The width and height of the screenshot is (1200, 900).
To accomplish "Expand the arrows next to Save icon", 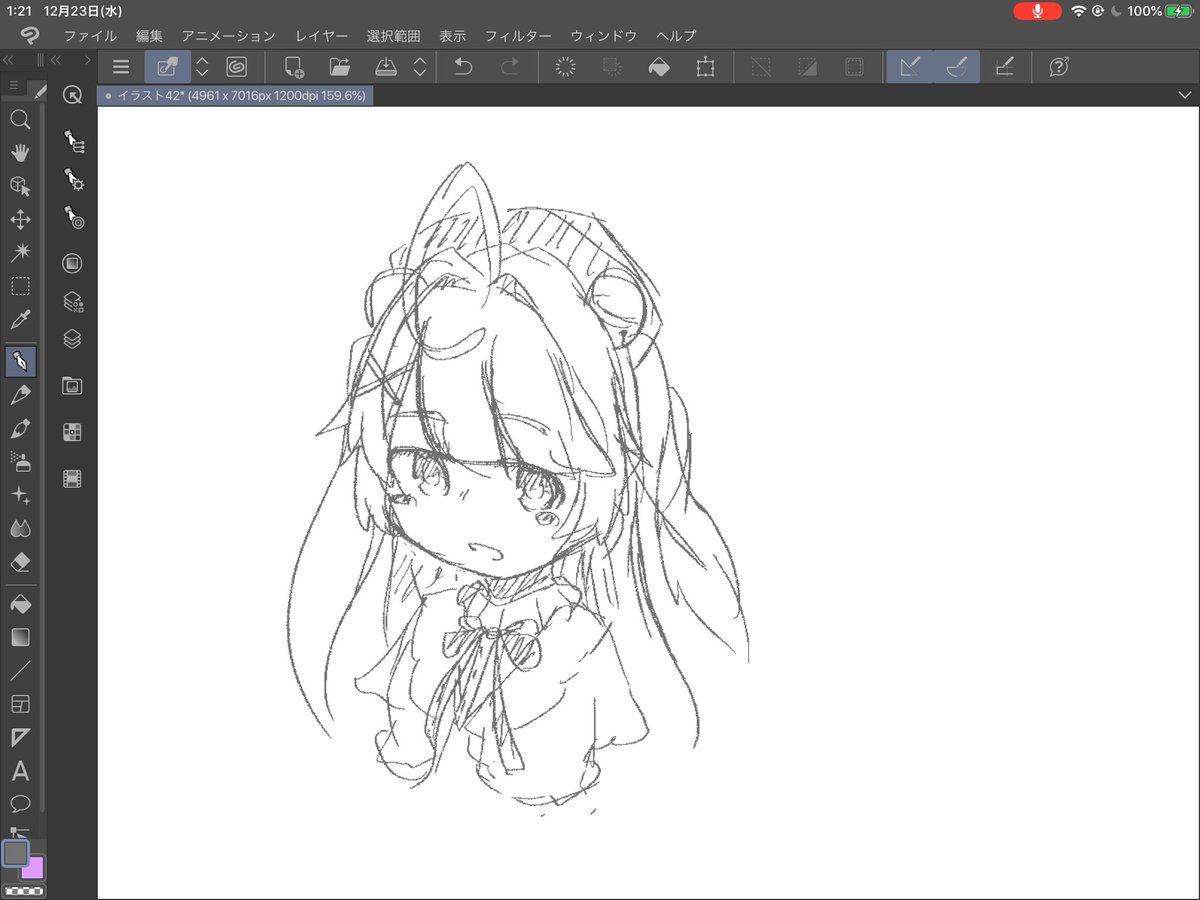I will [x=420, y=67].
